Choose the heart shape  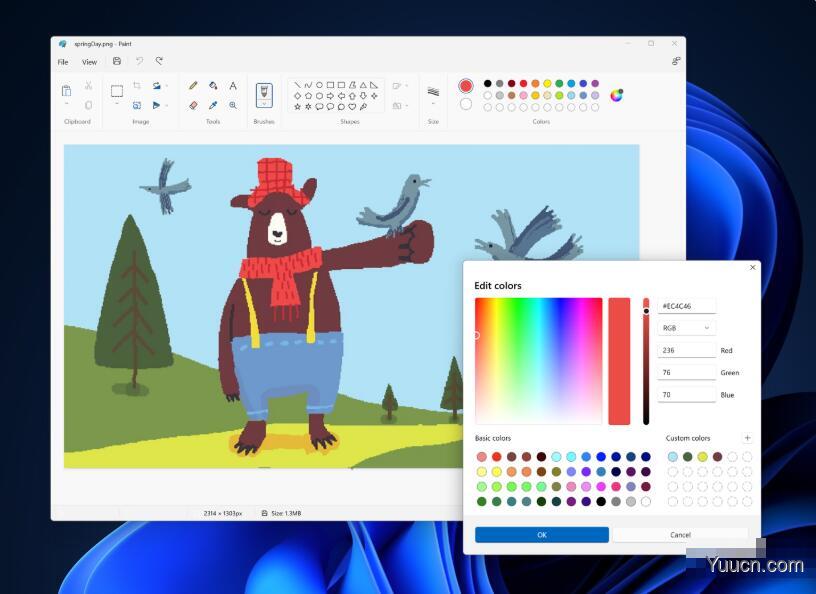coord(352,107)
